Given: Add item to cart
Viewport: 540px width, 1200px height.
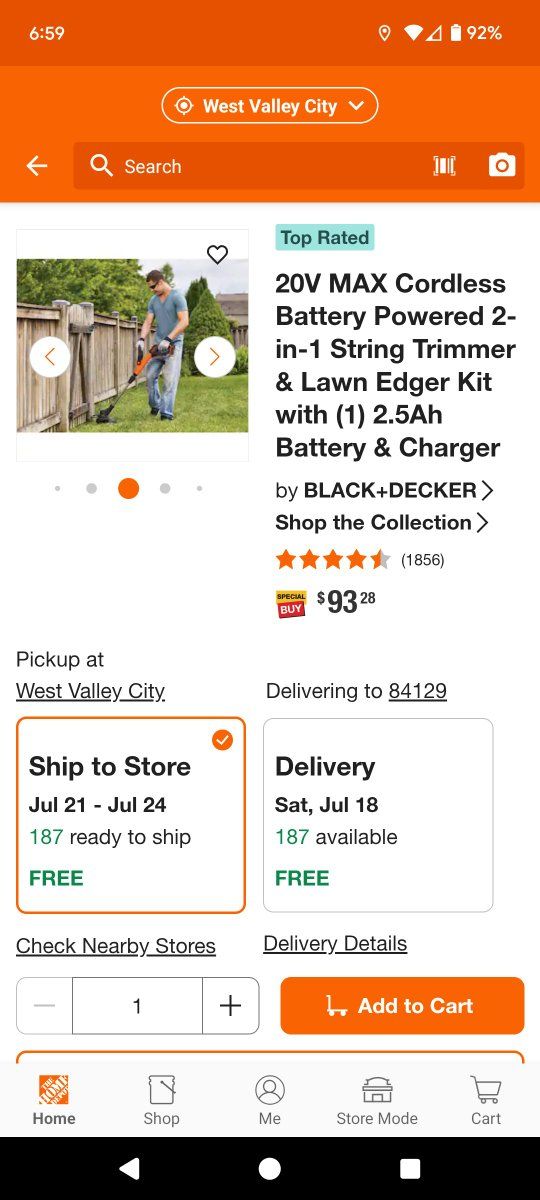Looking at the screenshot, I should 402,1006.
